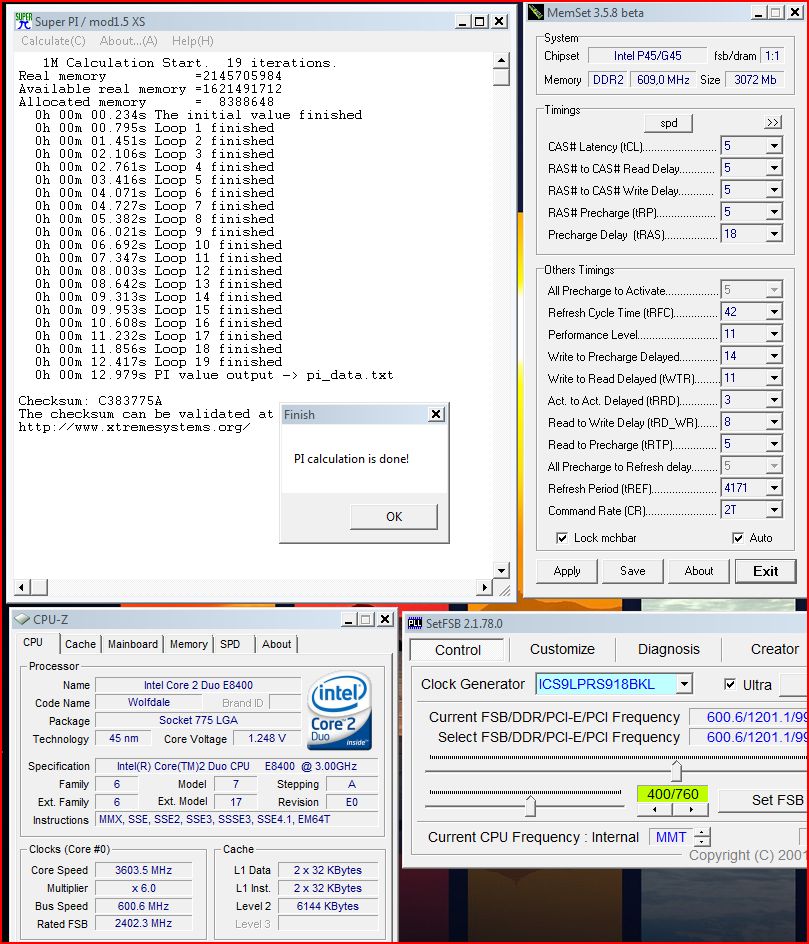Open Command Rate (CR) dropdown
809x944 pixels.
click(x=775, y=511)
